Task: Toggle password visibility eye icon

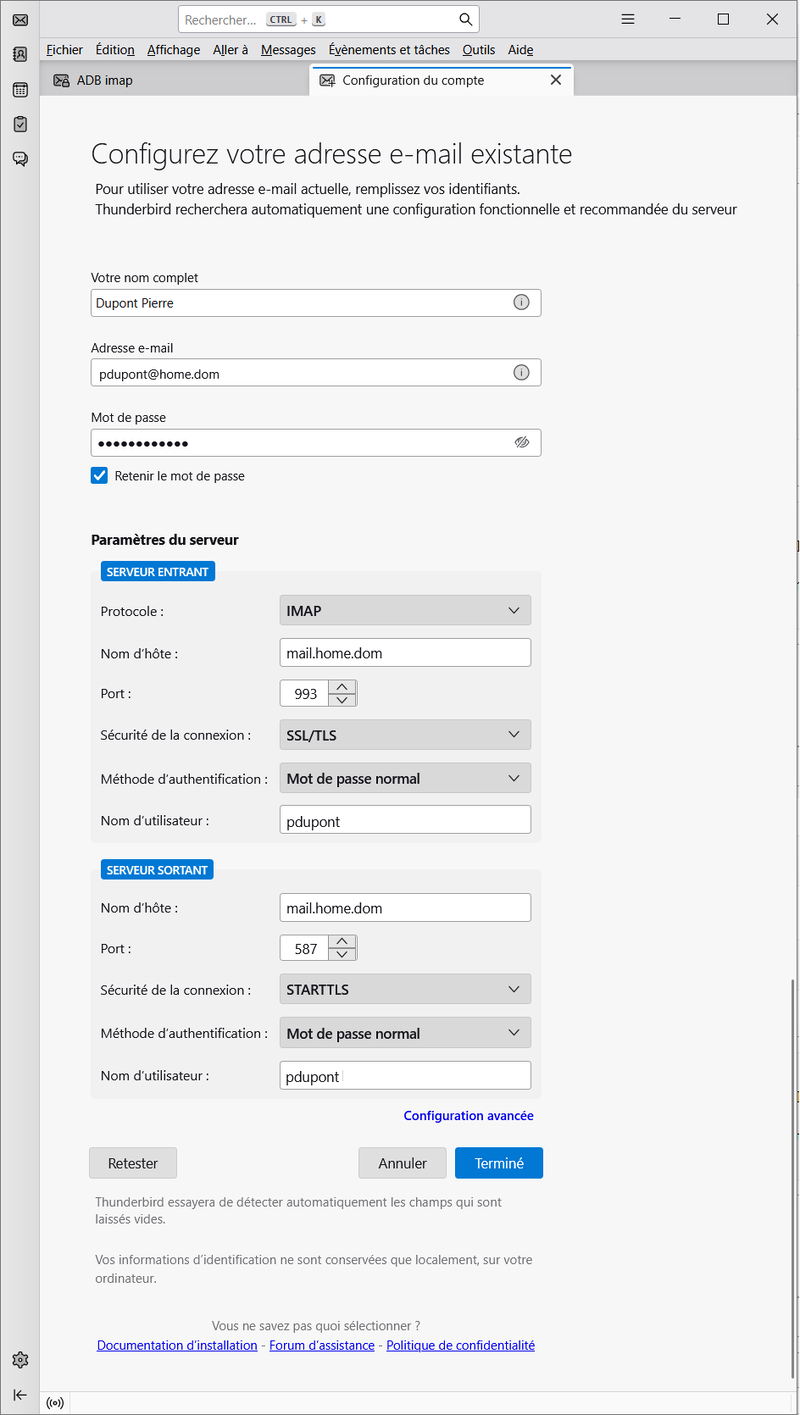Action: click(521, 442)
